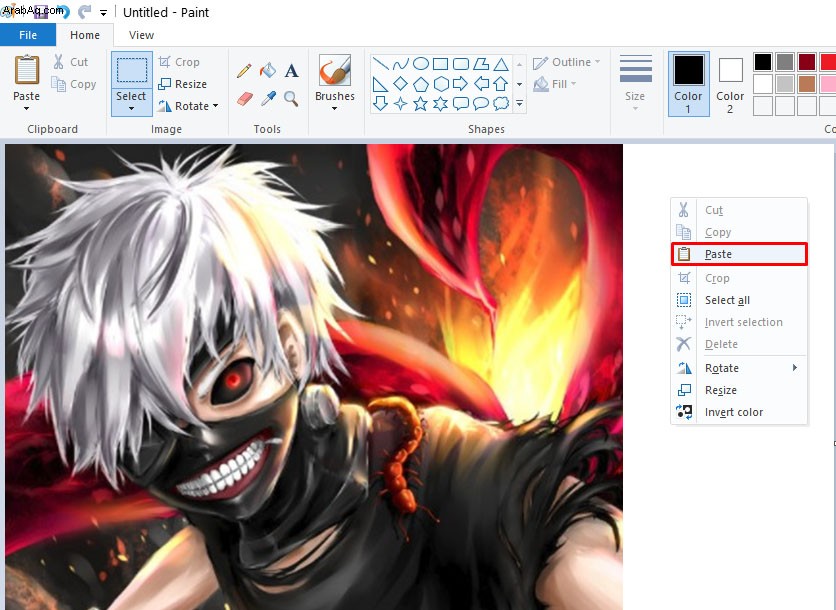This screenshot has height=610, width=836.
Task: Choose the Left arrow shape
Action: tap(481, 84)
